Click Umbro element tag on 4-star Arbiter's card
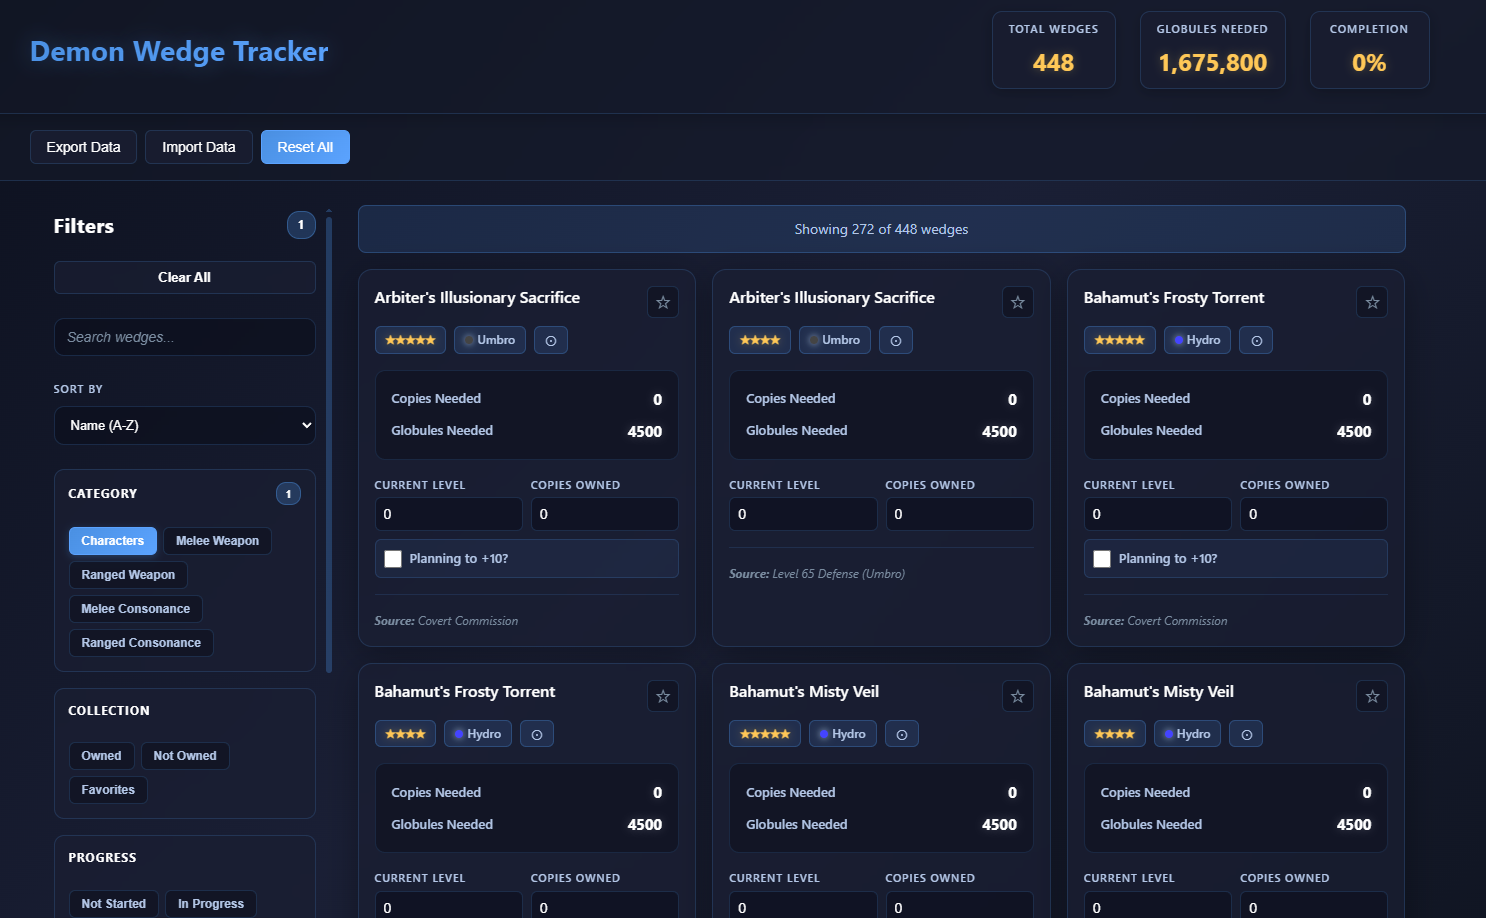Screen dimensions: 1486x918 pyautogui.click(x=835, y=340)
